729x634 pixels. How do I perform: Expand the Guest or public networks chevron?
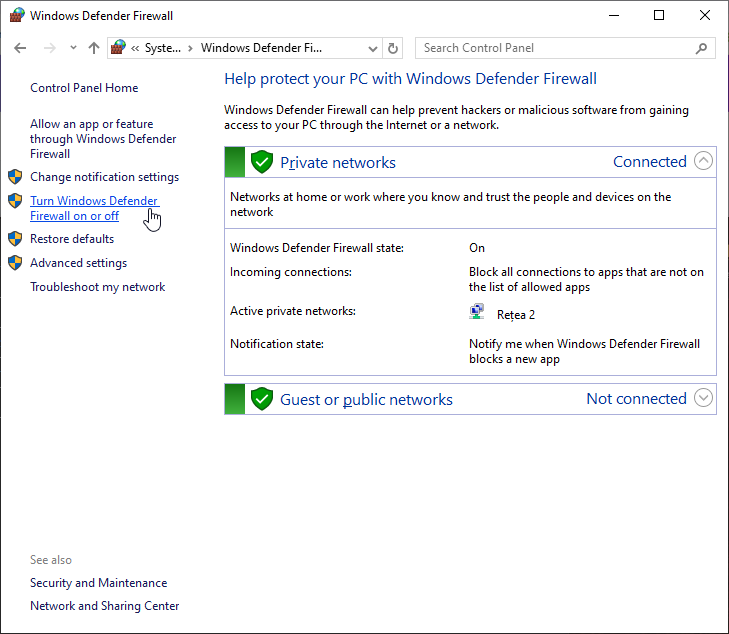click(703, 398)
